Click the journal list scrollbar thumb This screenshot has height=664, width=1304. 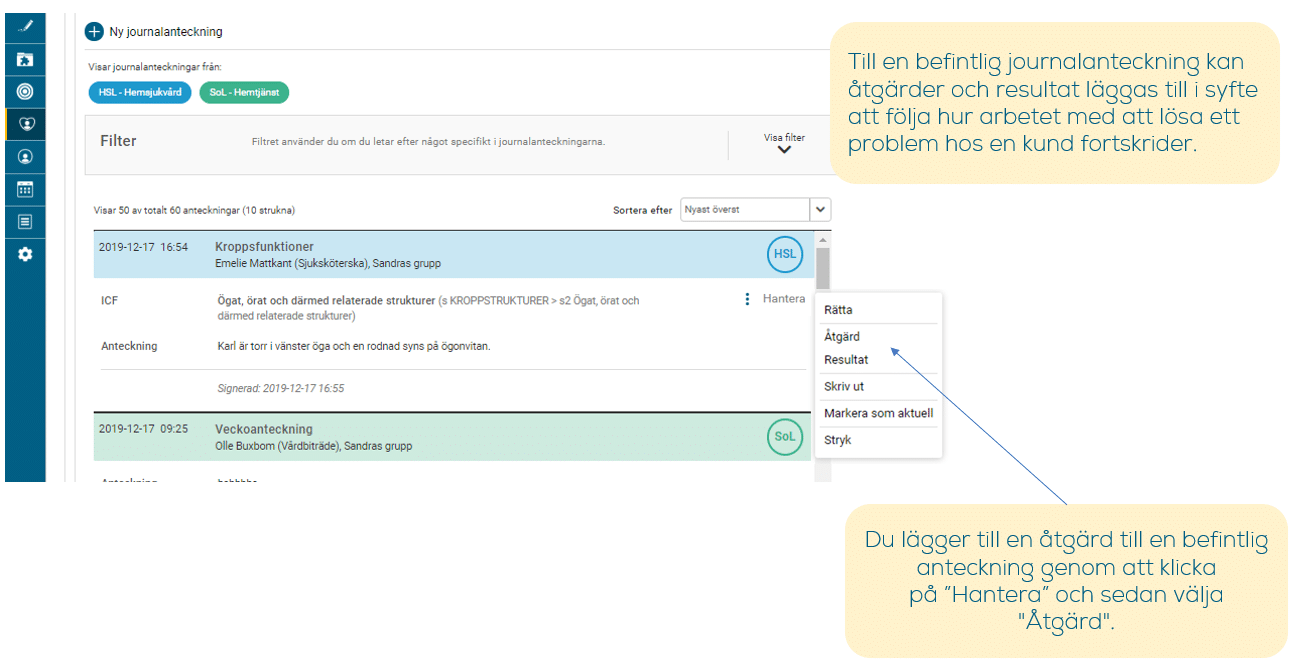pyautogui.click(x=823, y=267)
